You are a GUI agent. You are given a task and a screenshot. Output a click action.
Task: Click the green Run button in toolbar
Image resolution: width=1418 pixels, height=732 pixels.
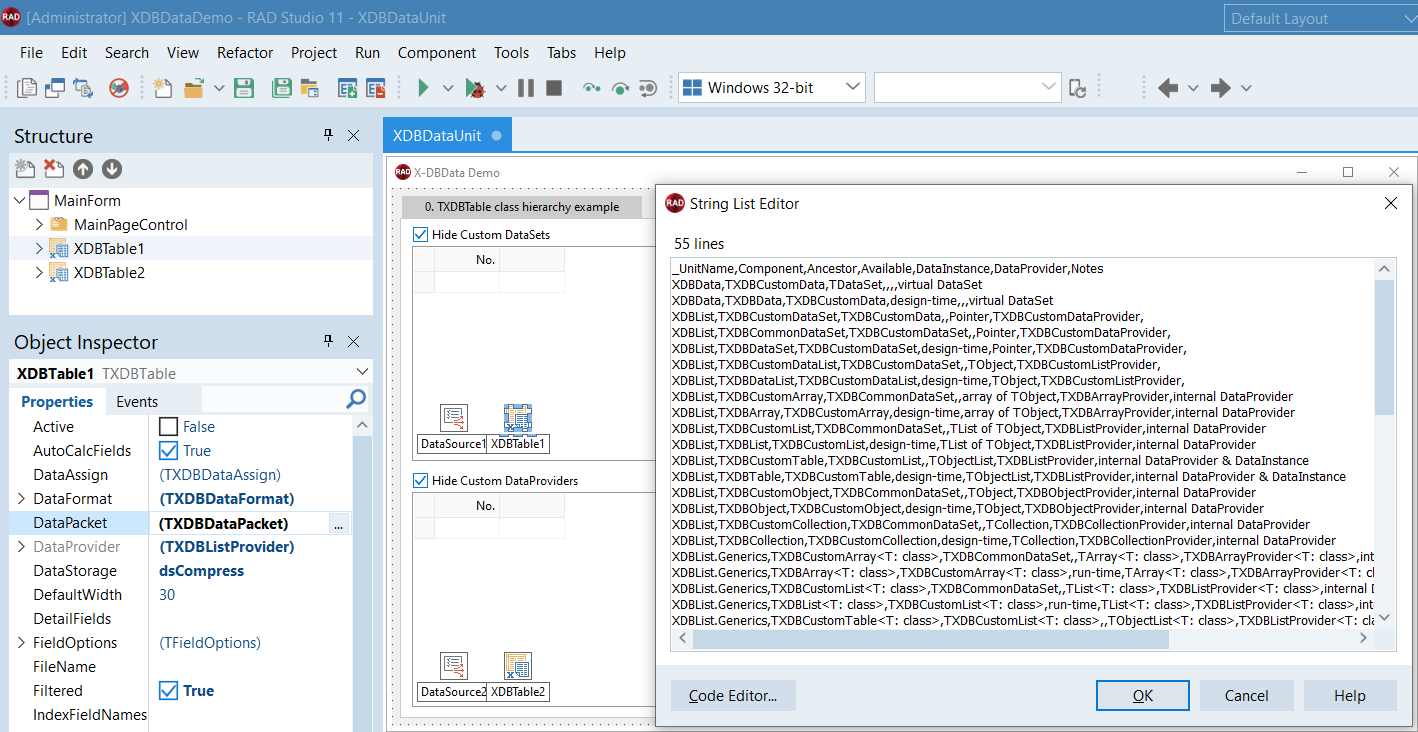point(423,88)
